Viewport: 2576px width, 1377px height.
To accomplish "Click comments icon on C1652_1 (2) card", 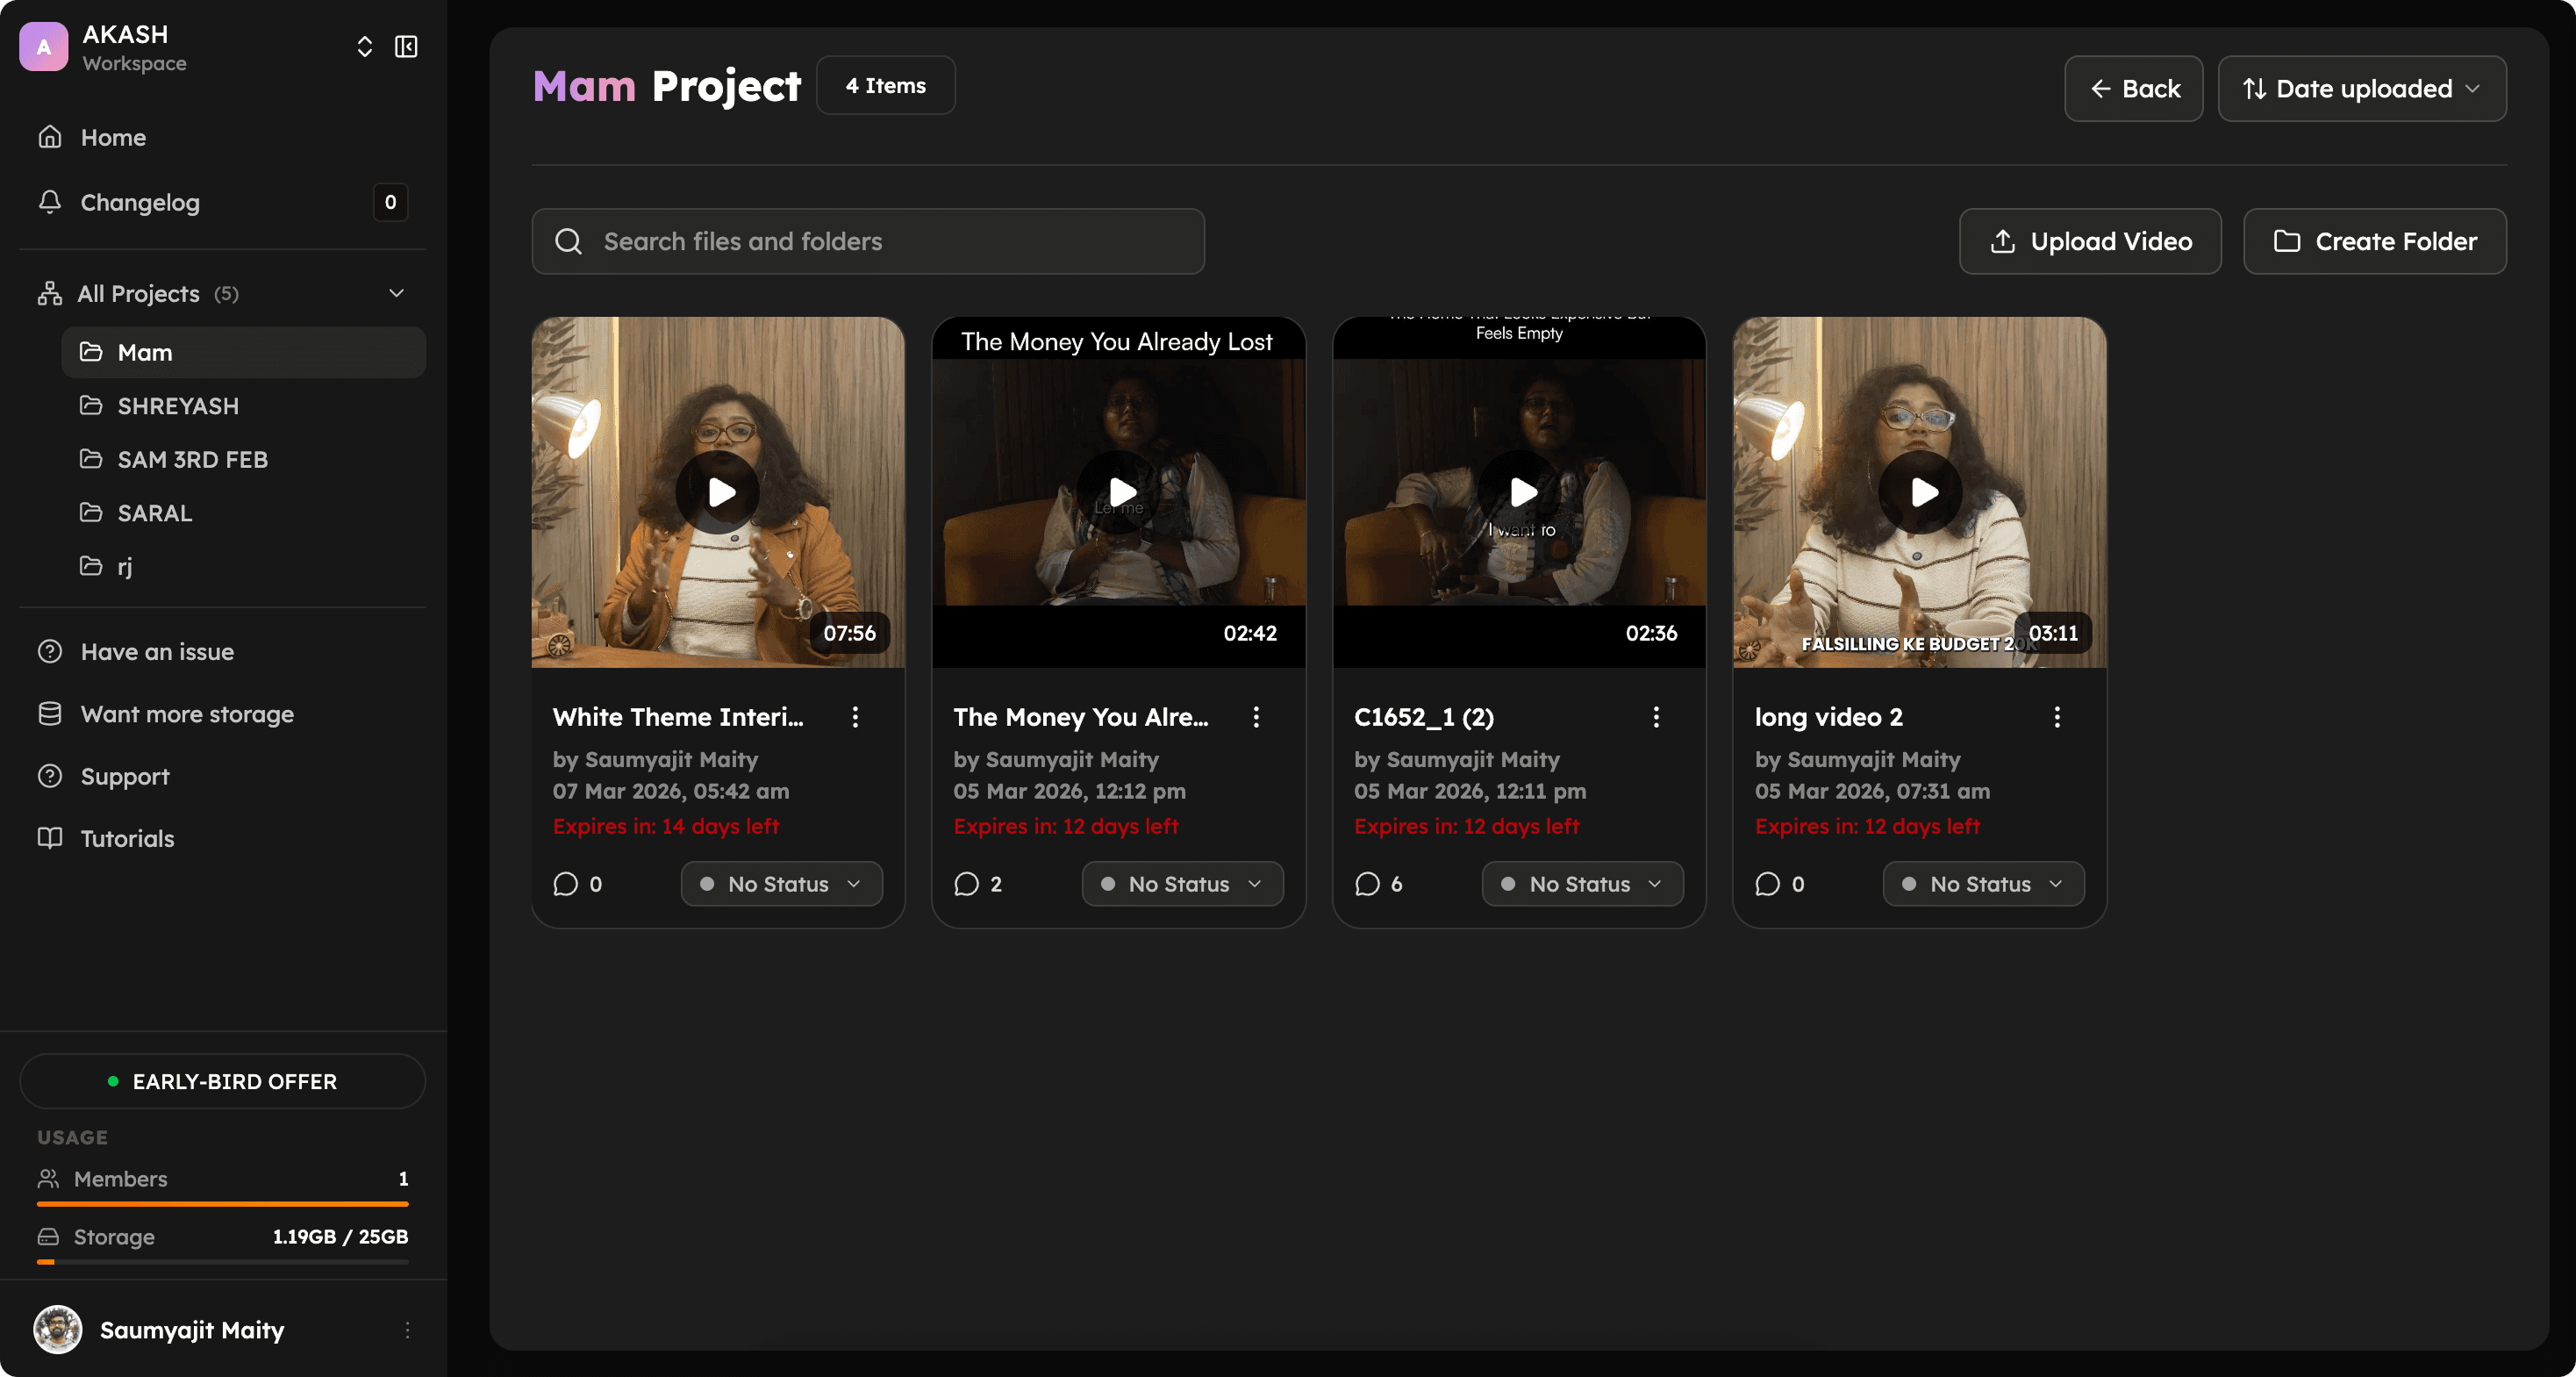I will click(1367, 884).
